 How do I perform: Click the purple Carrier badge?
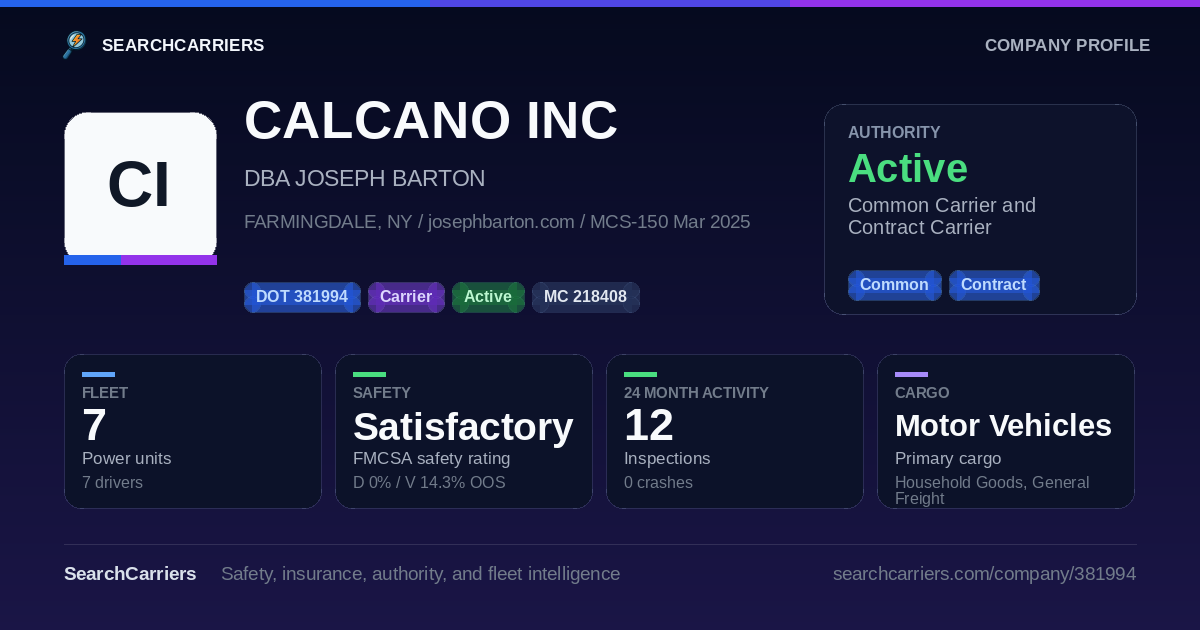pos(406,297)
